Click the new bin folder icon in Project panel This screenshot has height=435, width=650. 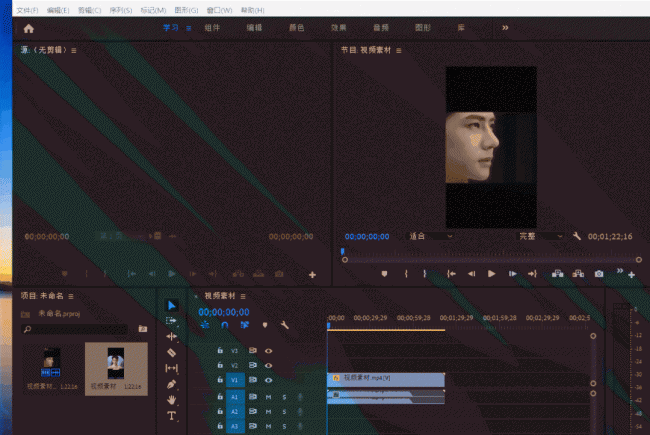click(x=143, y=329)
